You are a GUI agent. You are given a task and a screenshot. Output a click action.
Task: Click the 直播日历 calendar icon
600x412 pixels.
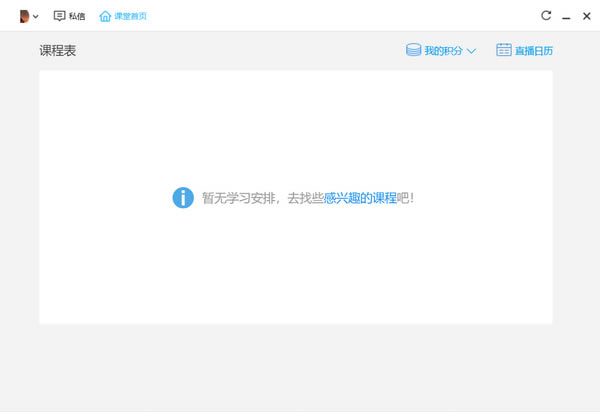point(504,50)
